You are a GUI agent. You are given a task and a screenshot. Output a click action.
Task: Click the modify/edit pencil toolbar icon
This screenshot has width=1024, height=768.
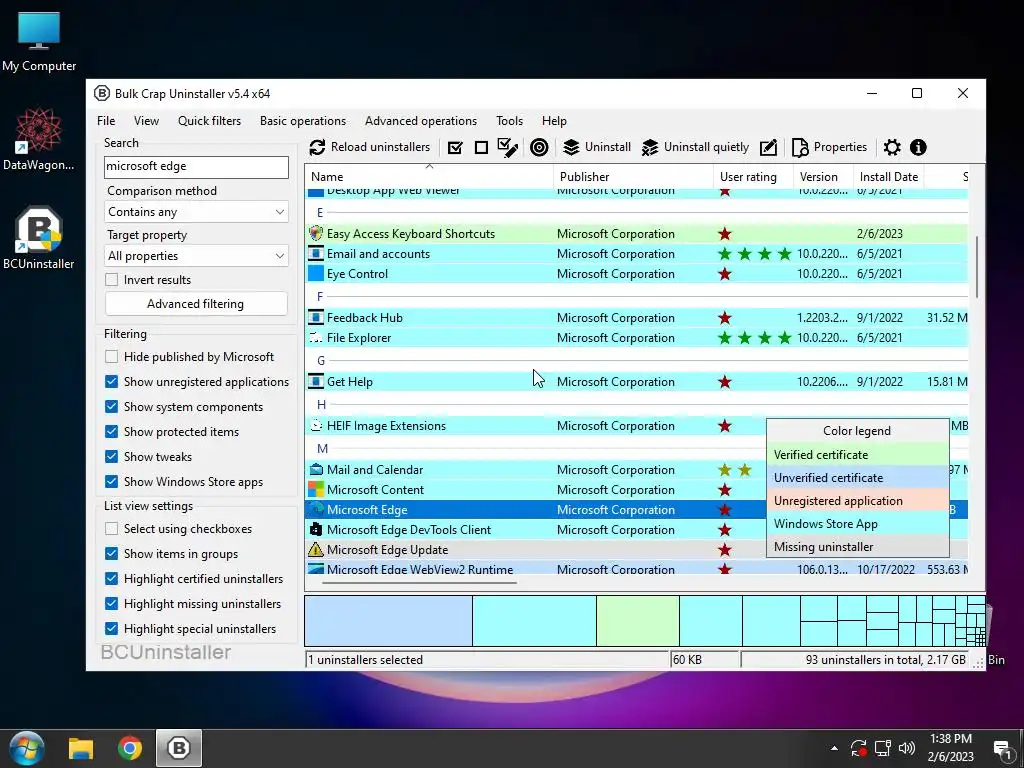point(769,148)
